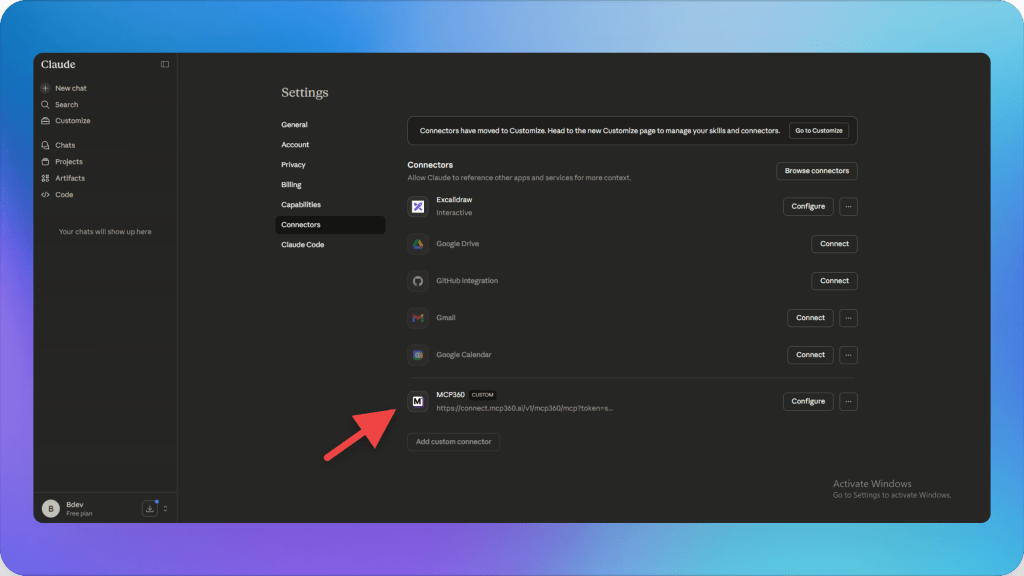Image resolution: width=1024 pixels, height=576 pixels.
Task: Configure the Excalidraw connector
Action: pyautogui.click(x=808, y=206)
